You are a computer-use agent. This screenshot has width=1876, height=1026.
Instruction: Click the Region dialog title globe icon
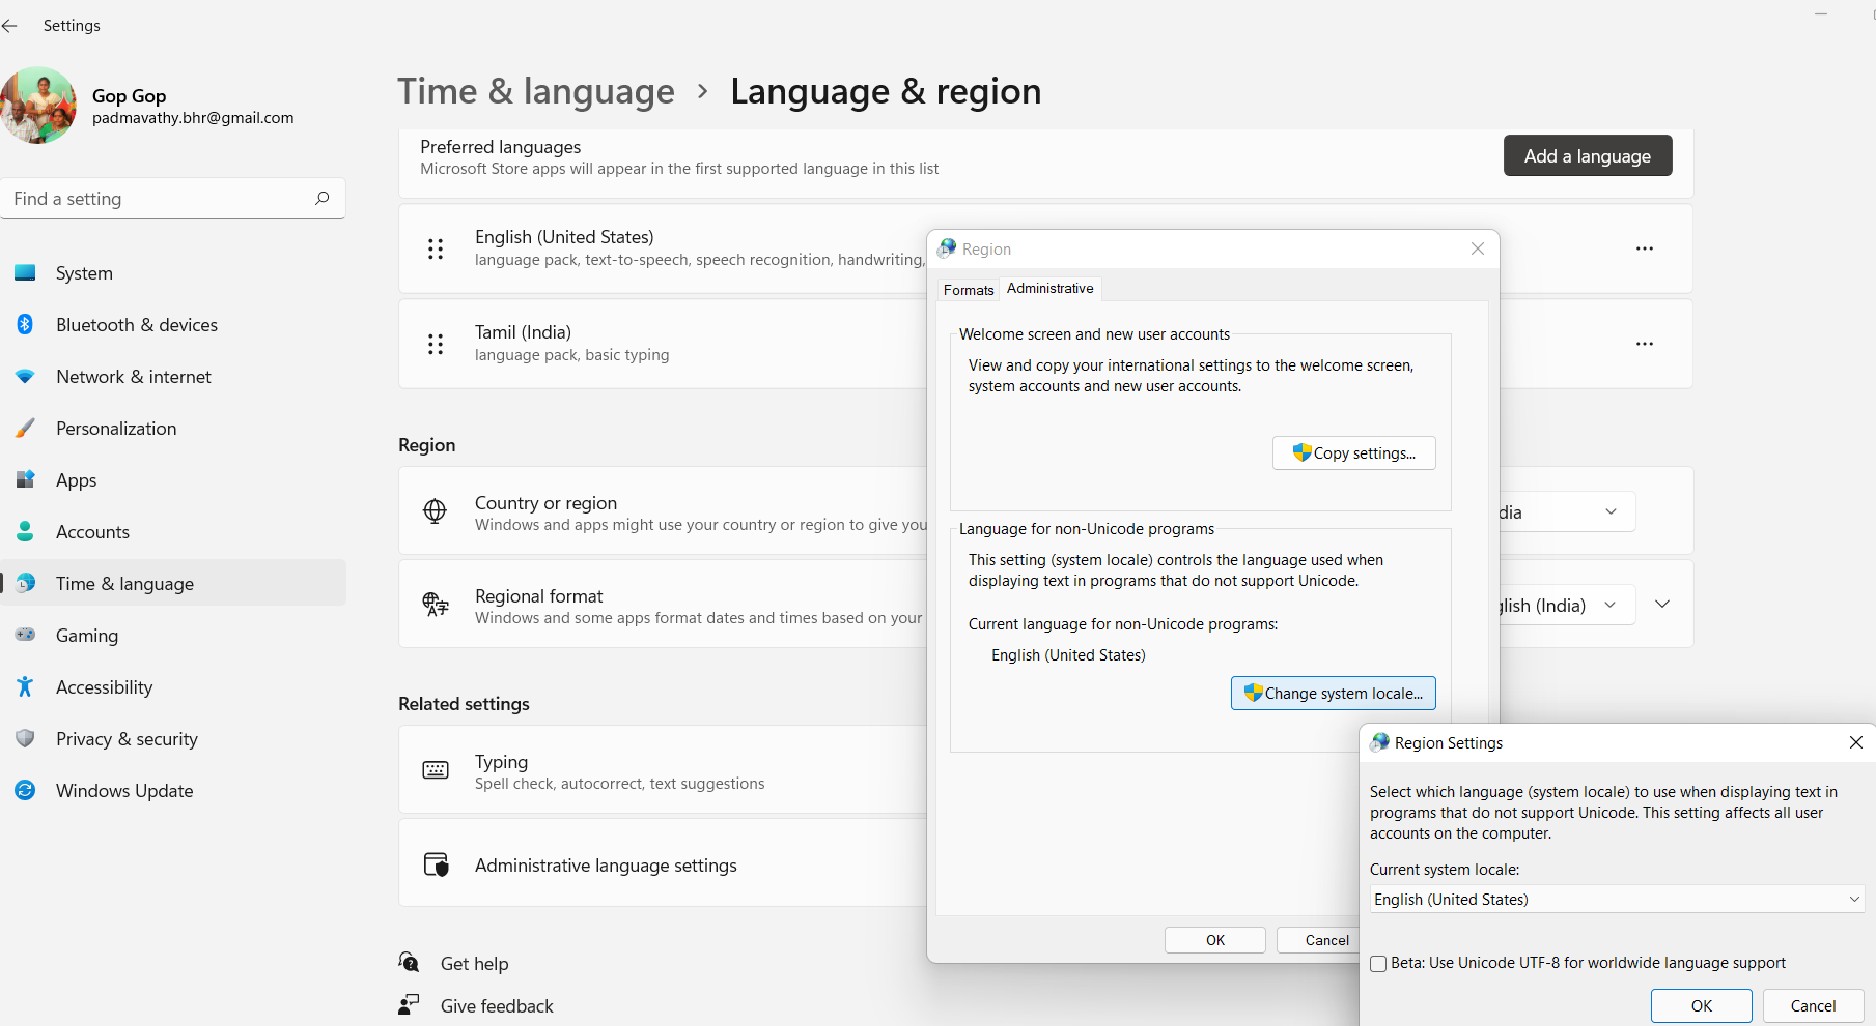(x=947, y=248)
